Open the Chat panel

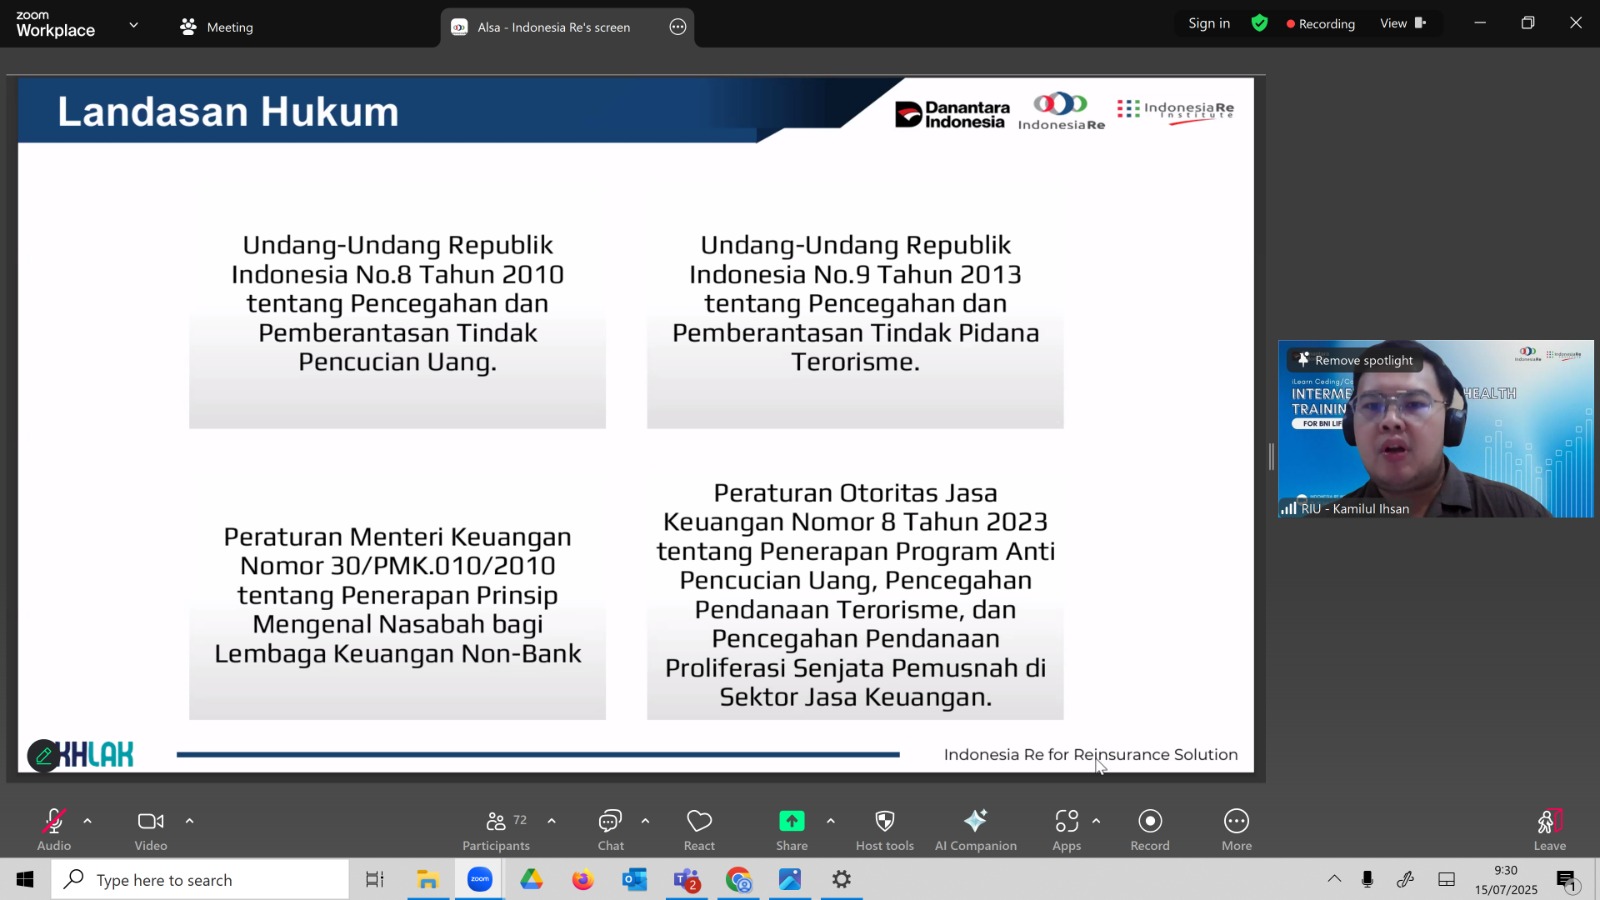click(611, 829)
